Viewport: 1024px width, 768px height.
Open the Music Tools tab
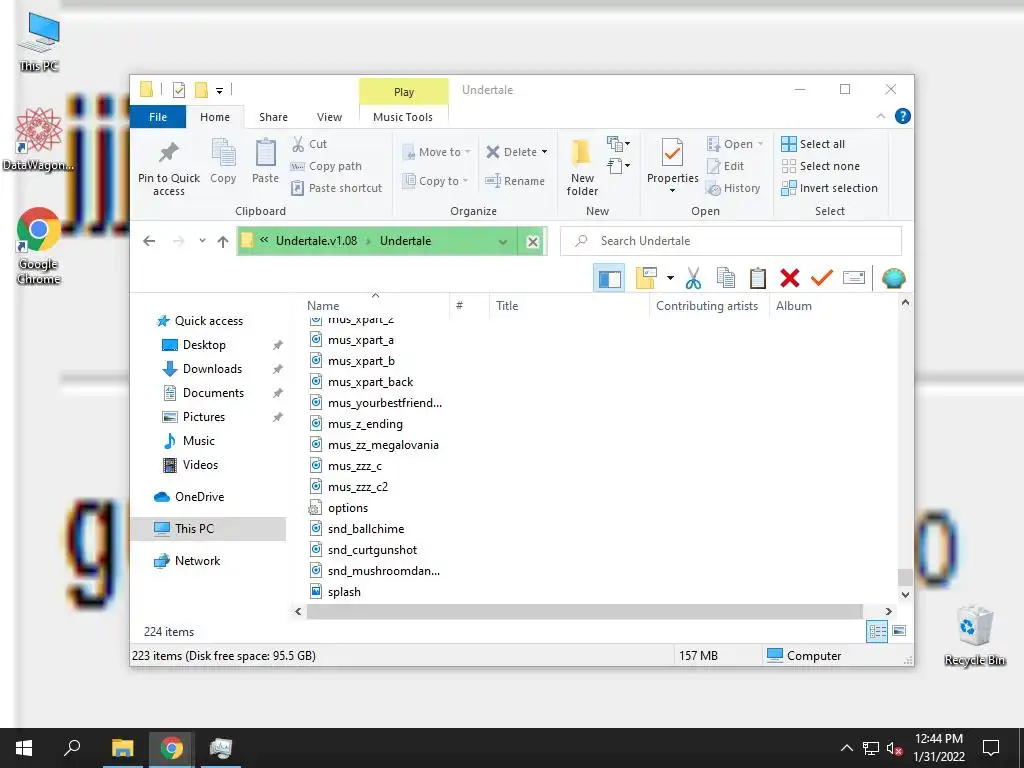point(403,117)
